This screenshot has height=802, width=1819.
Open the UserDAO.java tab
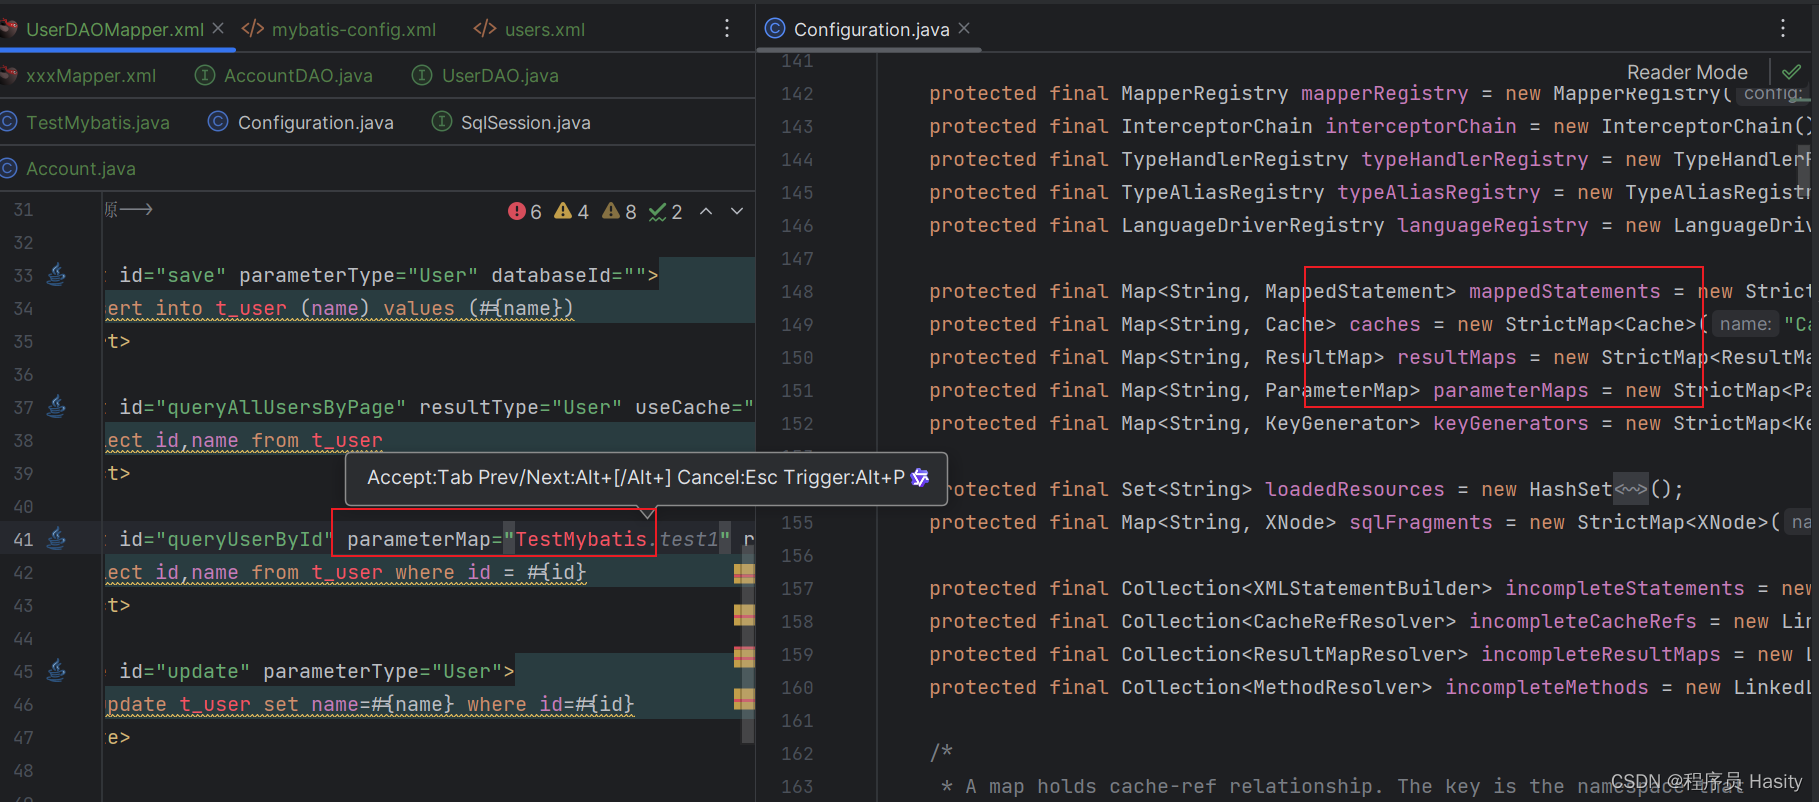[486, 76]
